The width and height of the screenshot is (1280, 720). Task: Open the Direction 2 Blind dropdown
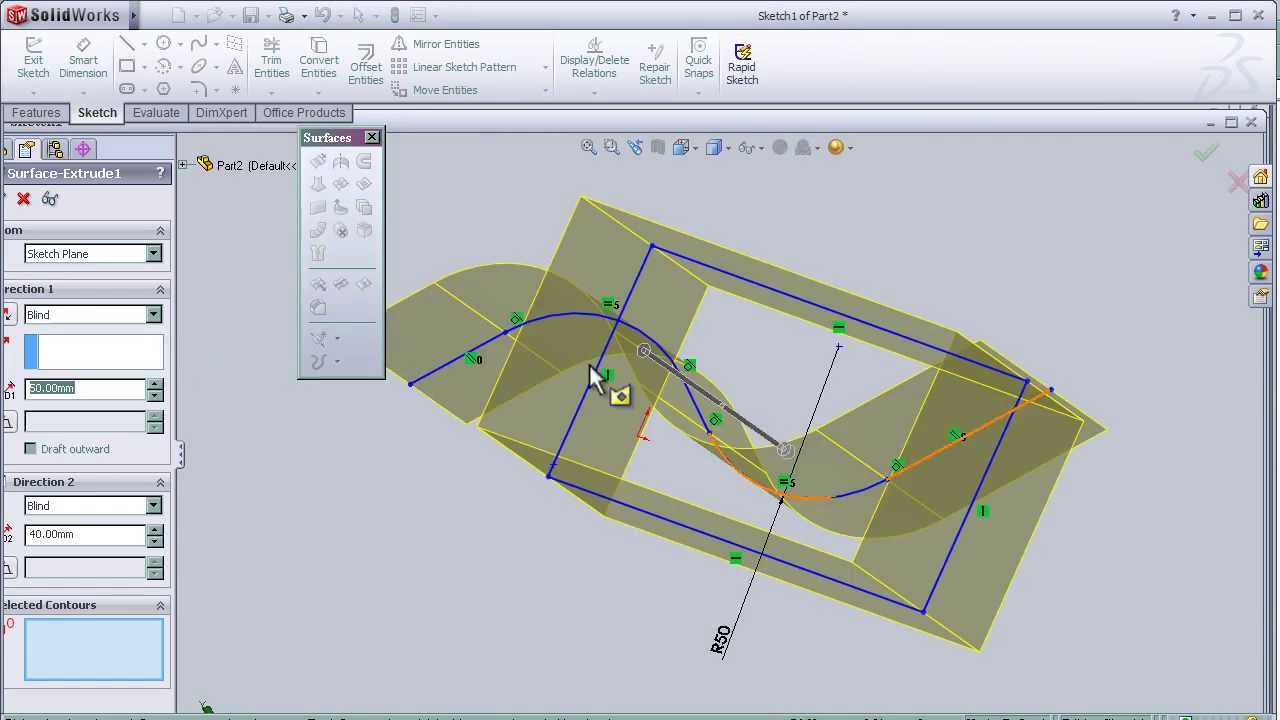coord(154,506)
